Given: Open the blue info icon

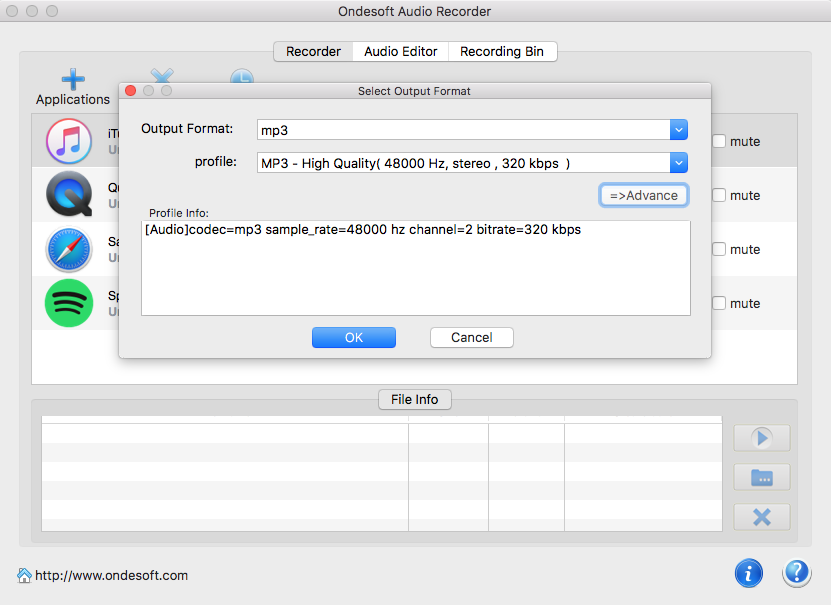Looking at the screenshot, I should 749,573.
